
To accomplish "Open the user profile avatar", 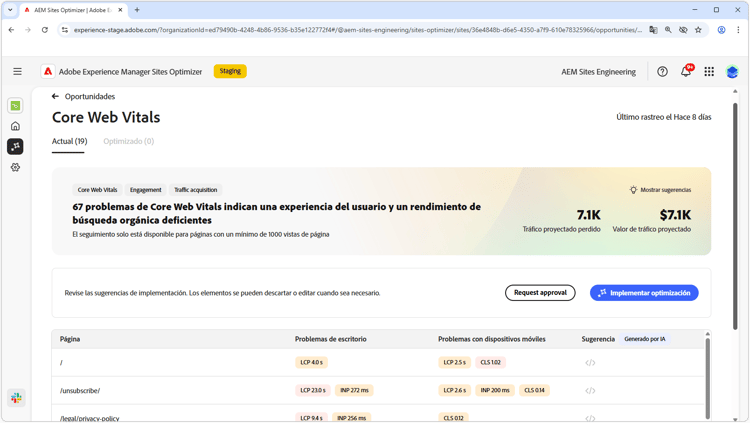I will [x=732, y=72].
